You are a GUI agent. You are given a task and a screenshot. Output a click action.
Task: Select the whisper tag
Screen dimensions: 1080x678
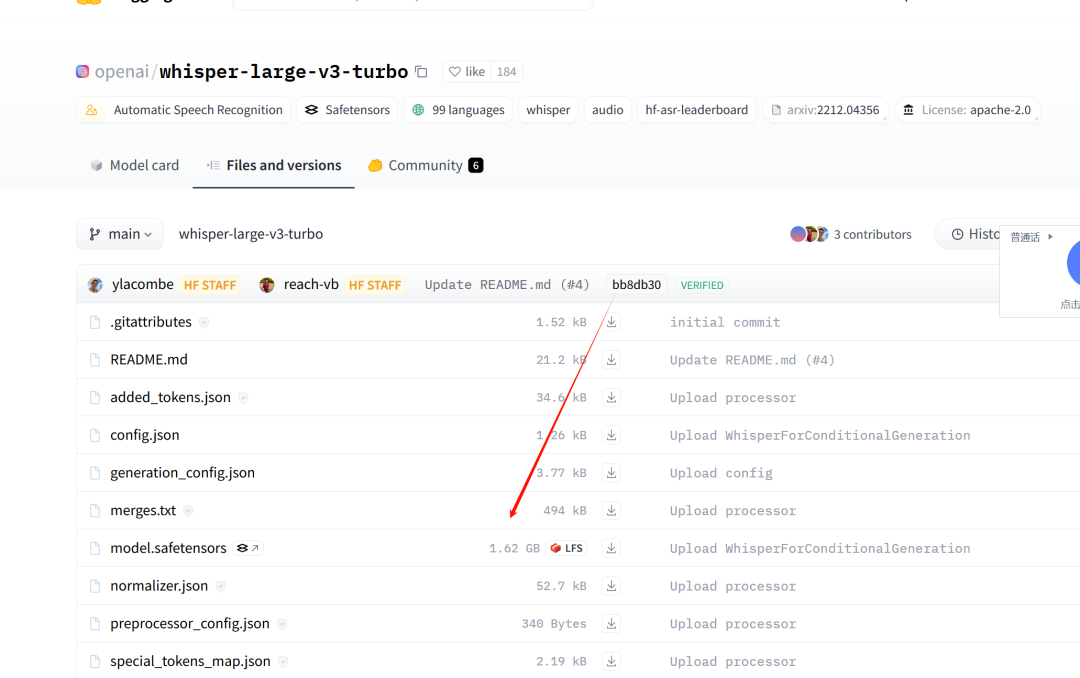click(x=548, y=110)
